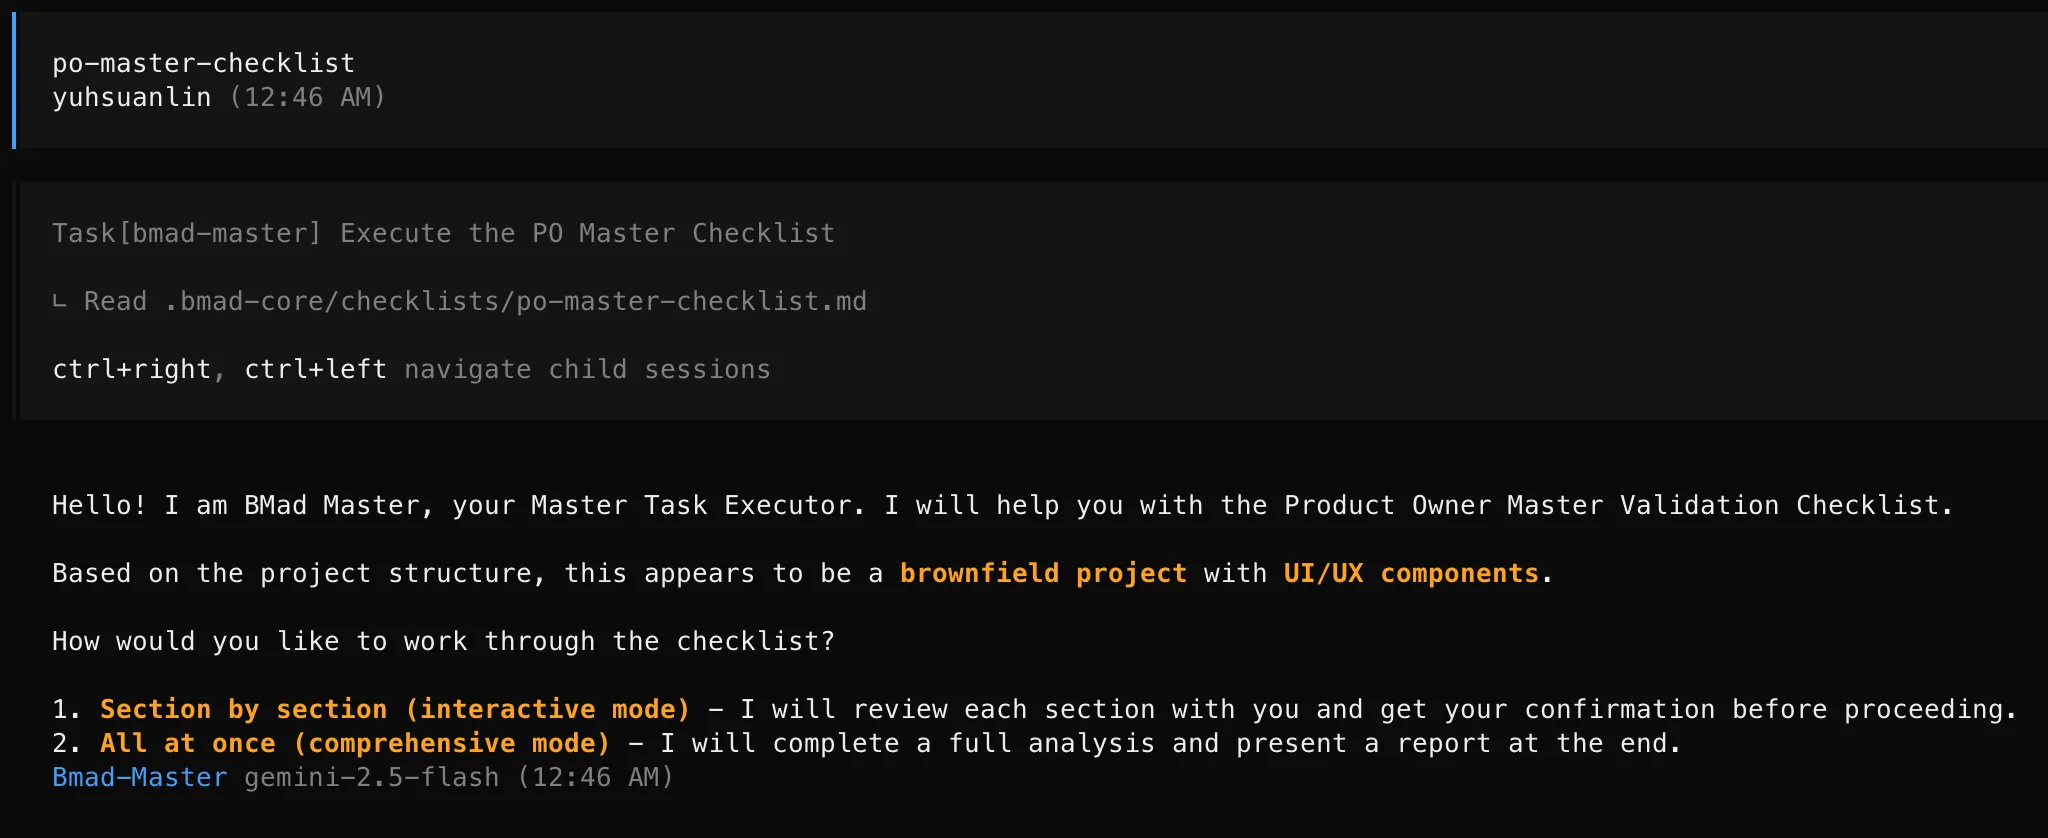Click 'navigate child sessions' hint text
The height and width of the screenshot is (838, 2048).
pos(587,369)
